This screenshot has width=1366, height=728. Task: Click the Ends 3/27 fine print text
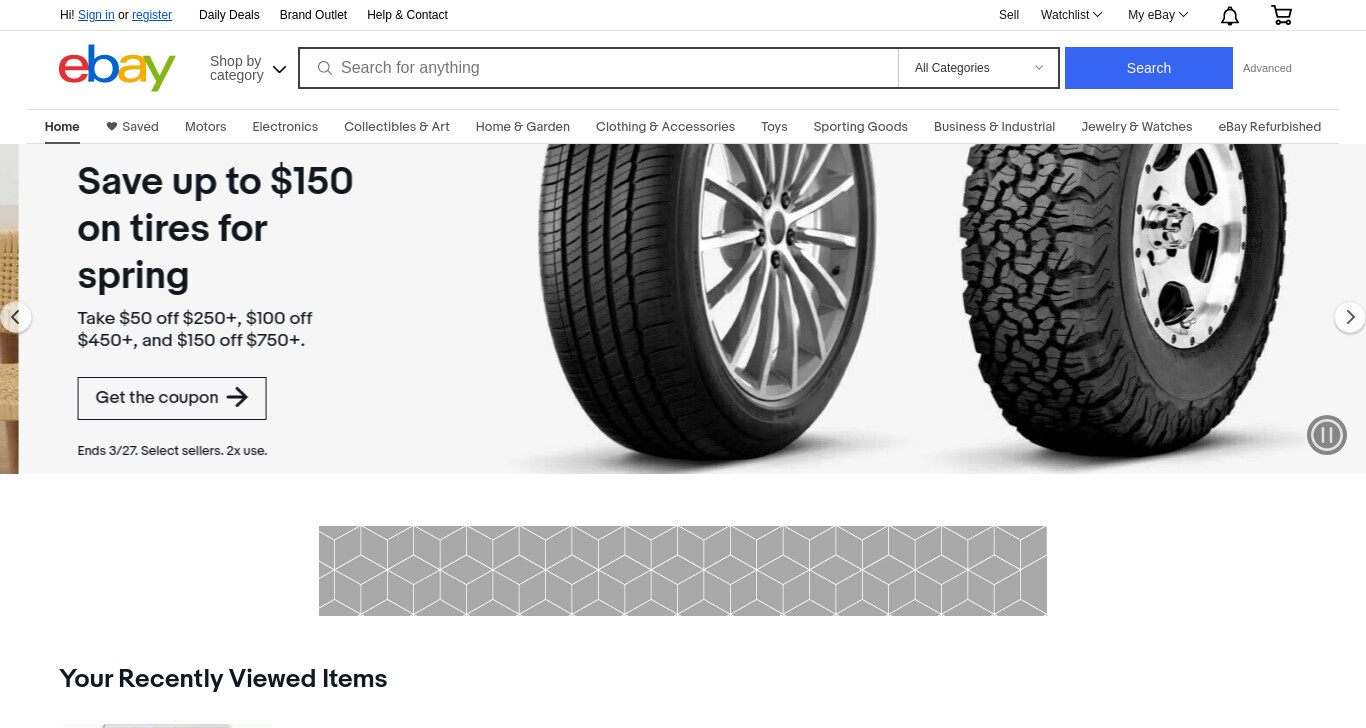pos(172,451)
